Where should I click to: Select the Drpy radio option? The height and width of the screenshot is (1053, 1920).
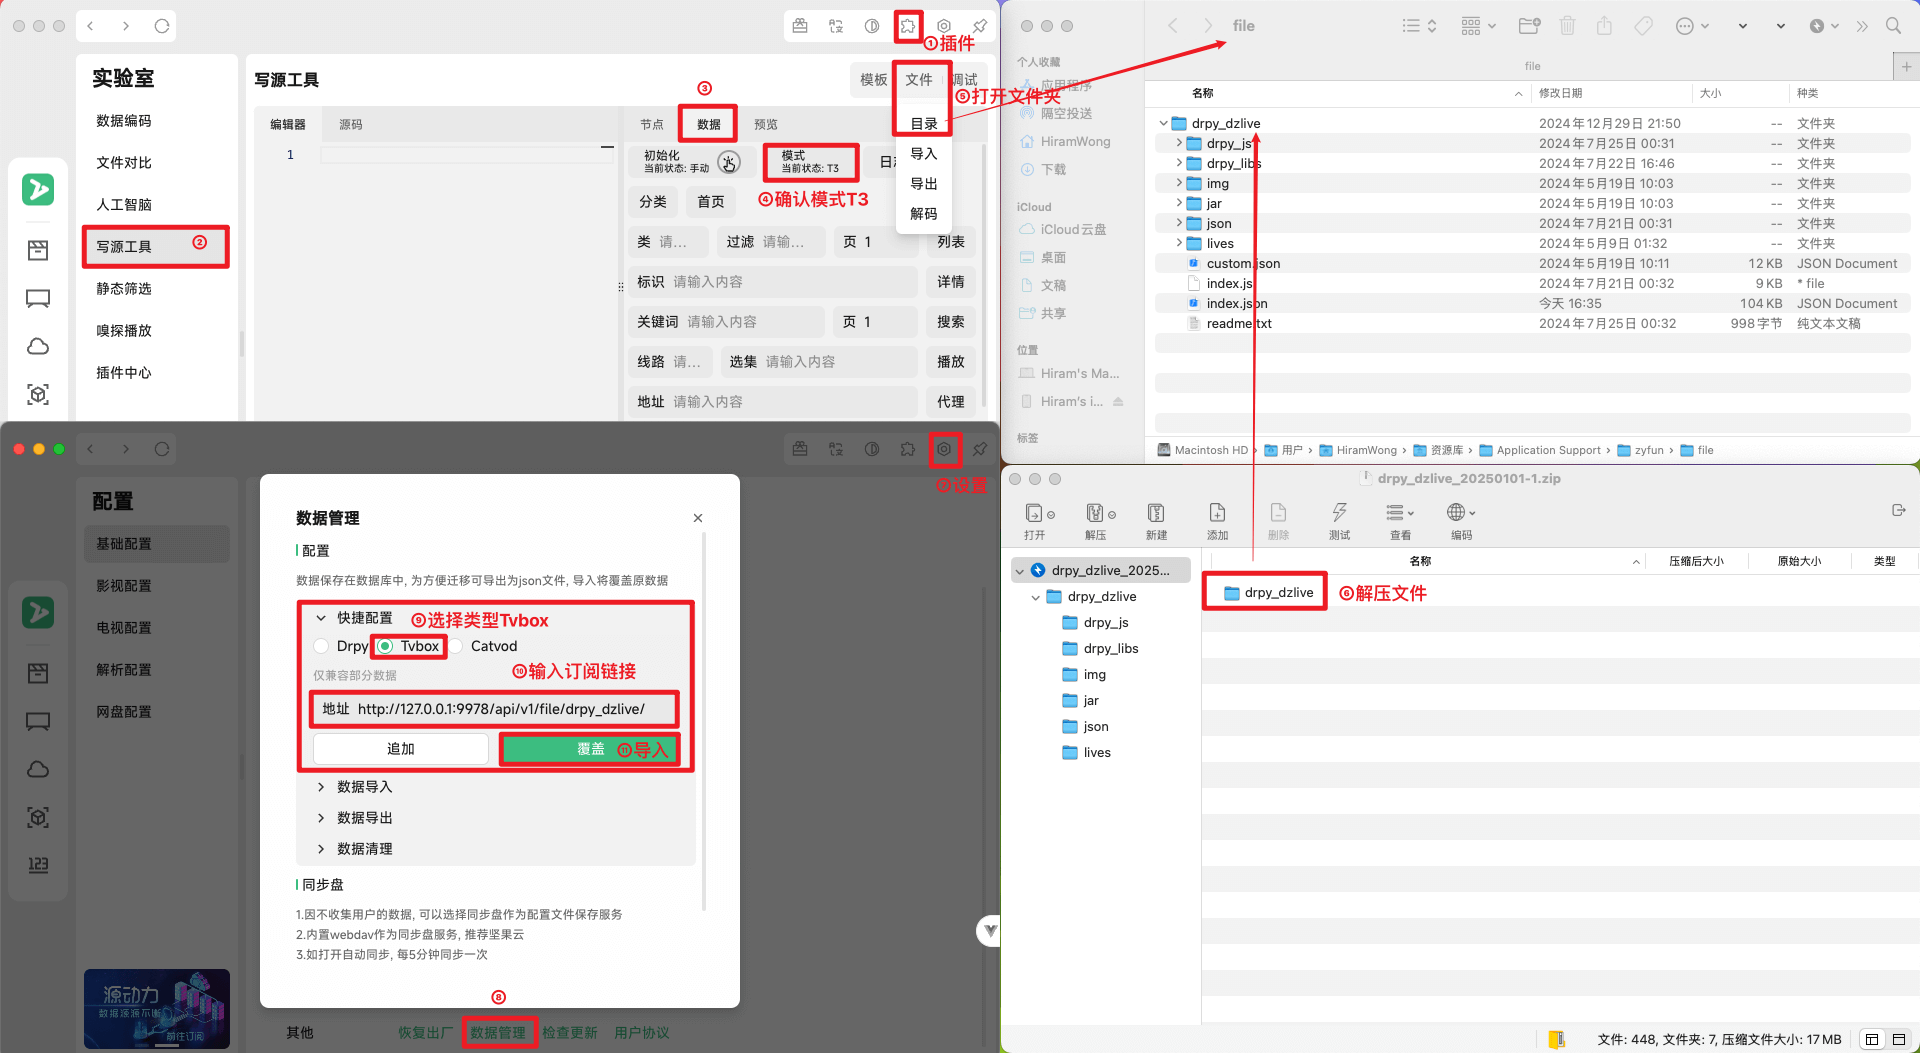click(x=321, y=646)
